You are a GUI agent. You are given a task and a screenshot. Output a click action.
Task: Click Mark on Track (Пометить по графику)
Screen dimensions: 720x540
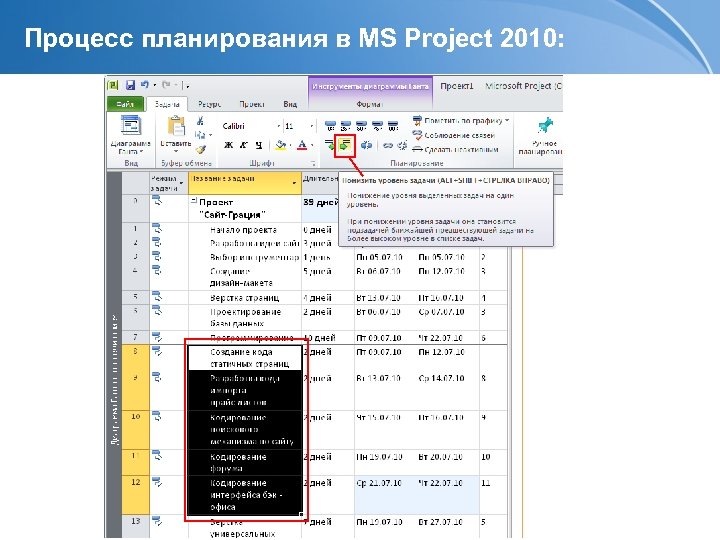(457, 121)
